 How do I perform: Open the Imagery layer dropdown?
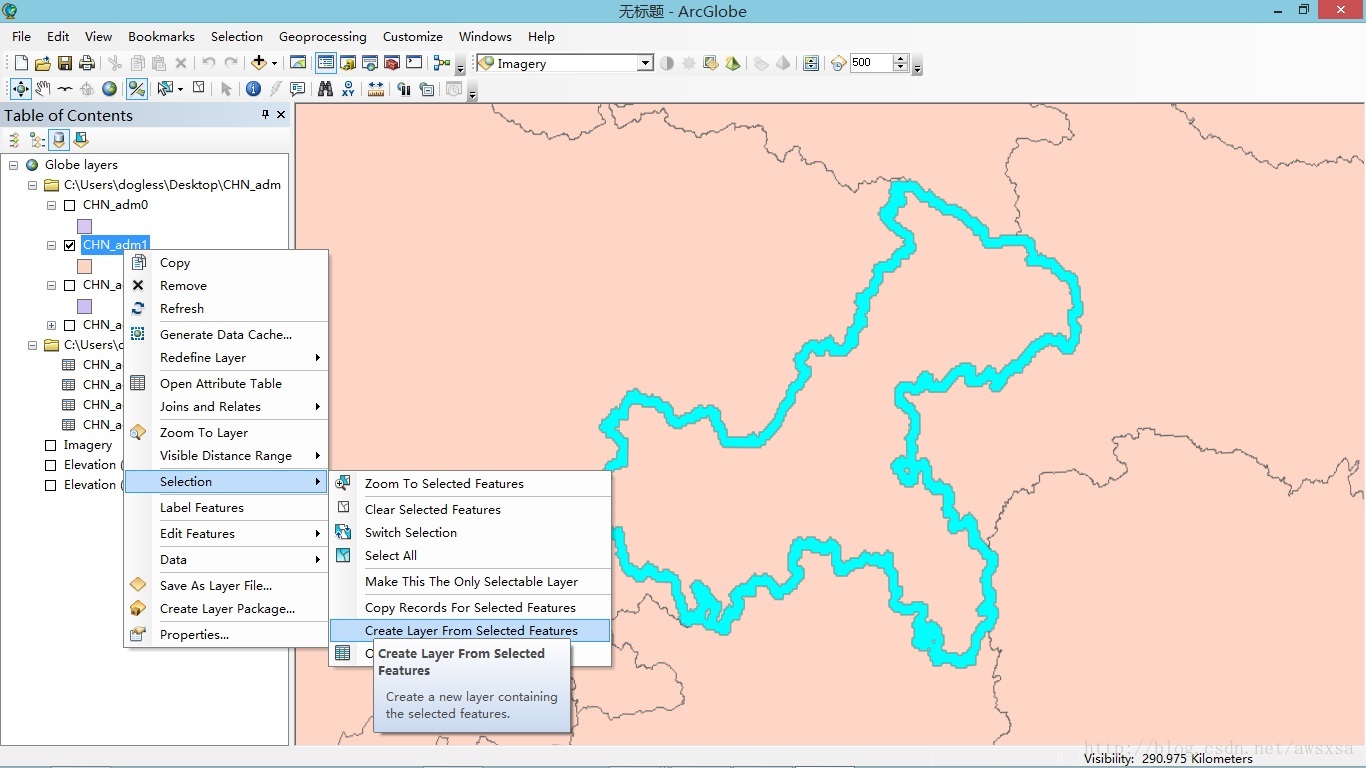(645, 63)
